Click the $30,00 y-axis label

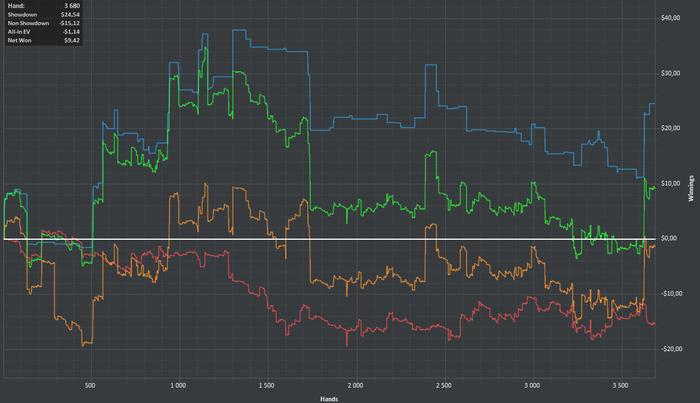670,73
